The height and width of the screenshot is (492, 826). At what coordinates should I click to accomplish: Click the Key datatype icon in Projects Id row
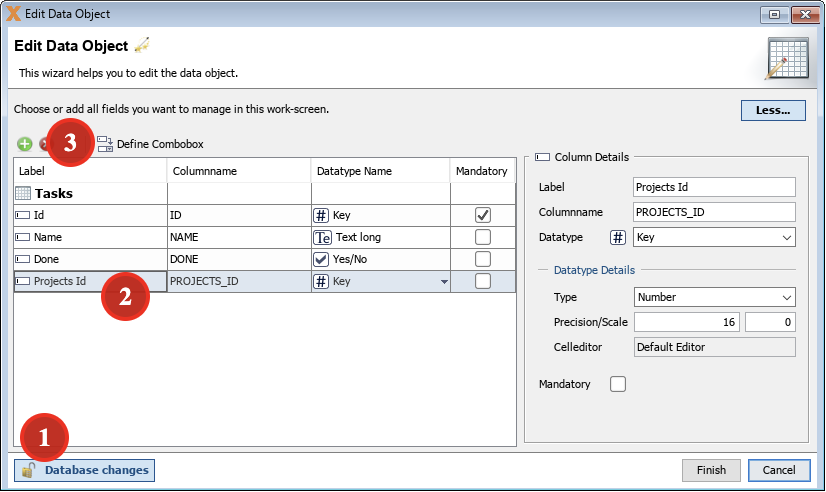pos(321,281)
